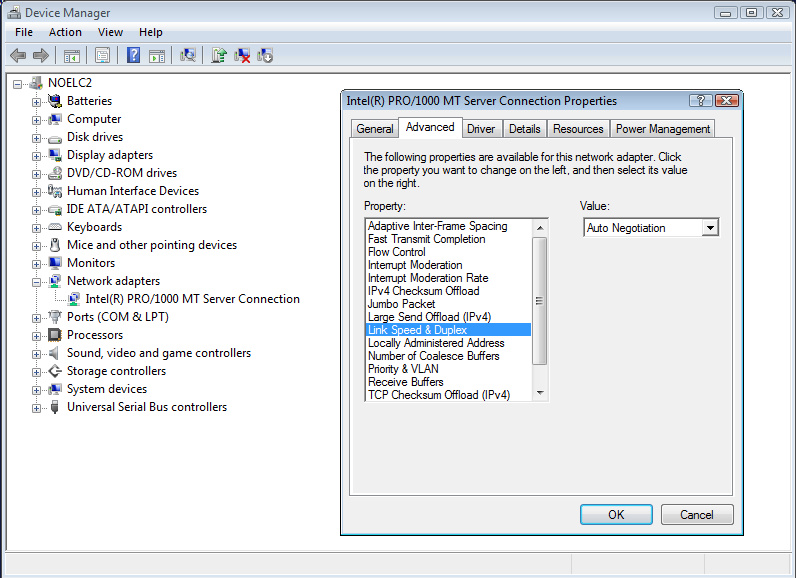Select Intel(R) PRO/1000 MT Server Connection tree item

tap(192, 299)
